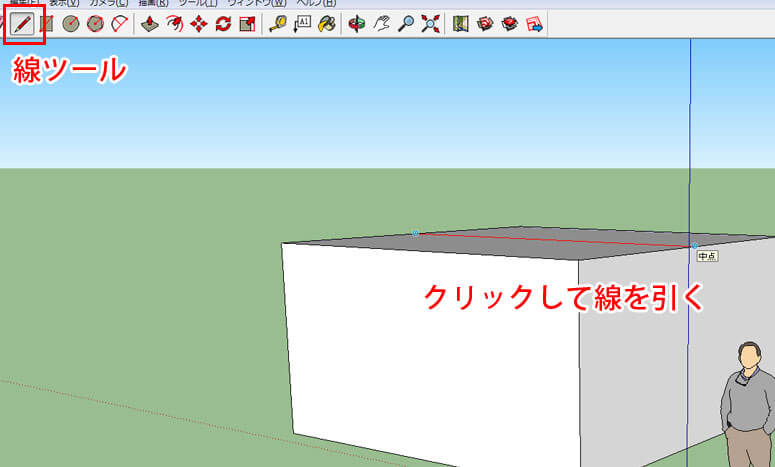Viewport: 775px width, 467px height.
Task: Select the Move tool
Action: pyautogui.click(x=199, y=24)
